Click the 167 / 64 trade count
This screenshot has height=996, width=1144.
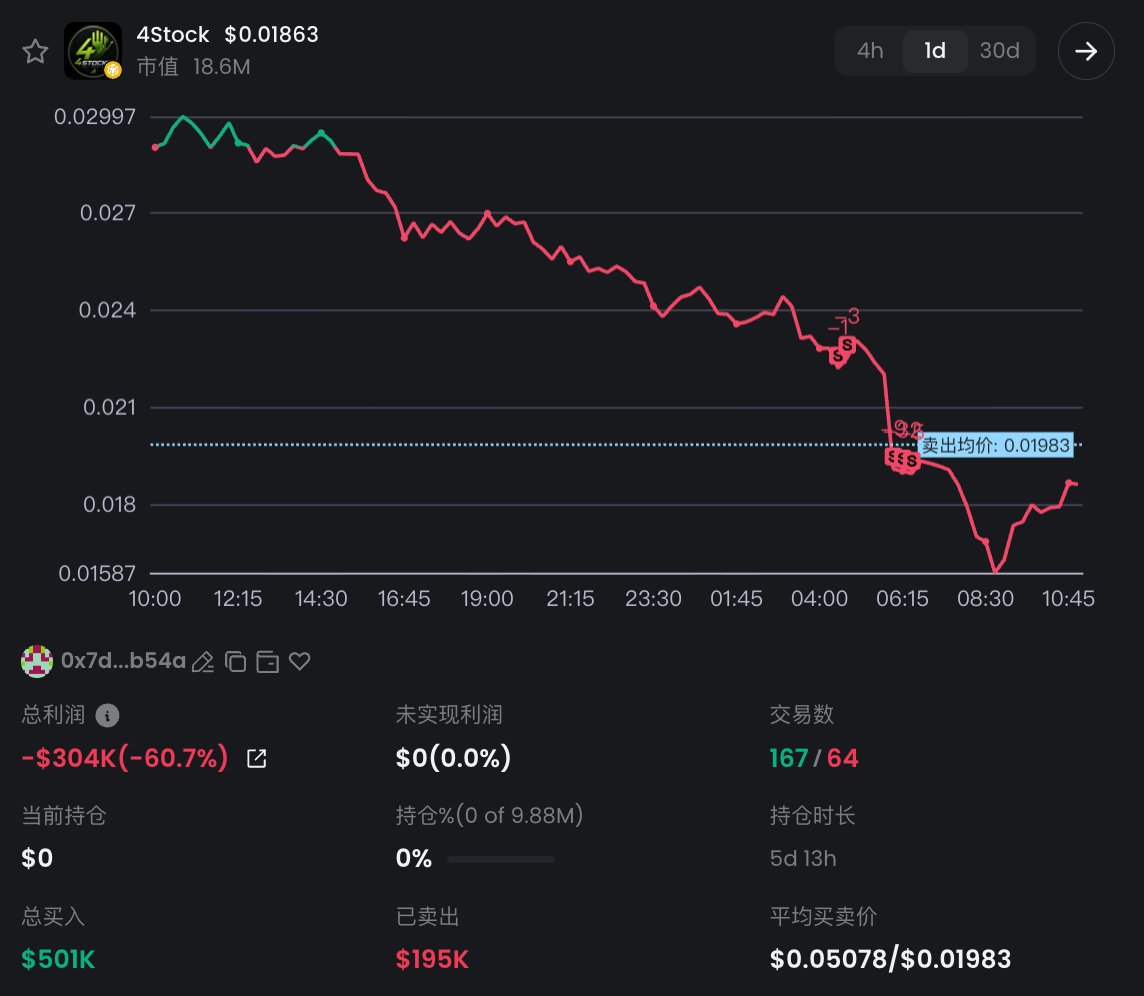813,758
